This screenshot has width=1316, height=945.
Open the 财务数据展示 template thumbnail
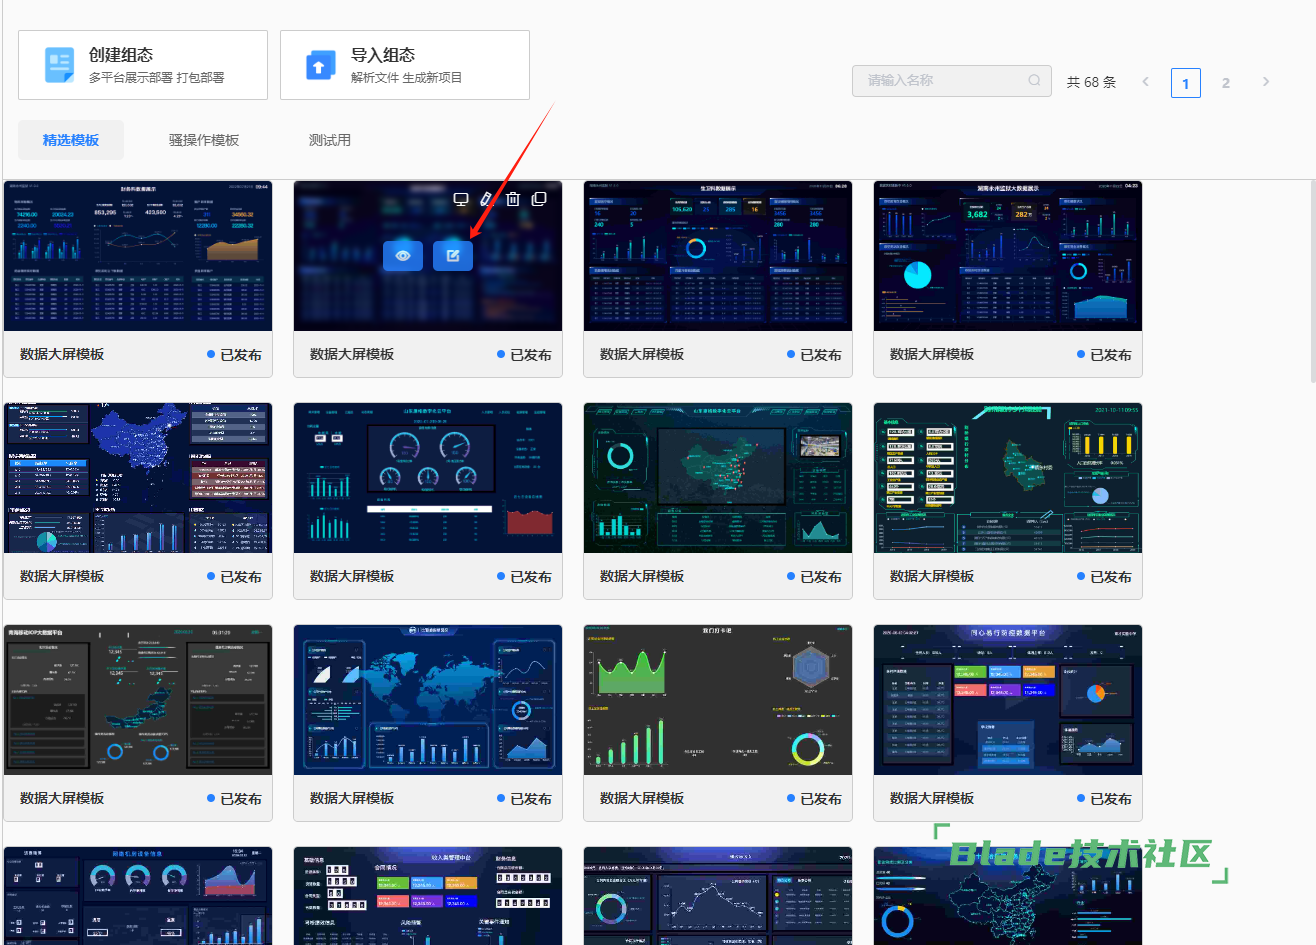pos(138,256)
